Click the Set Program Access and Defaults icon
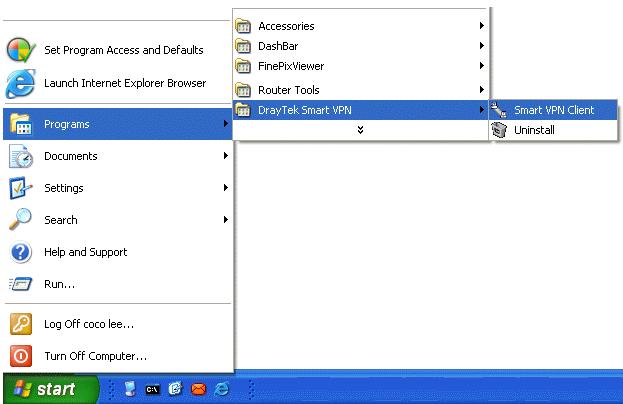Screen dimensions: 623x404 pos(21,50)
